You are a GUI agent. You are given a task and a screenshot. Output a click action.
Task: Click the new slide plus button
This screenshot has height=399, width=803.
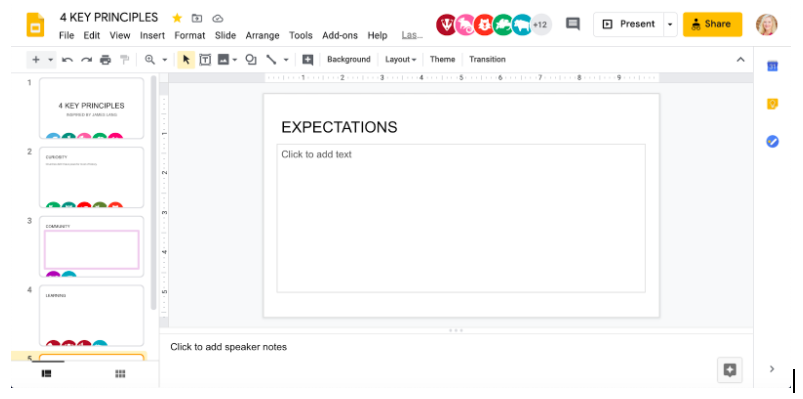36,59
